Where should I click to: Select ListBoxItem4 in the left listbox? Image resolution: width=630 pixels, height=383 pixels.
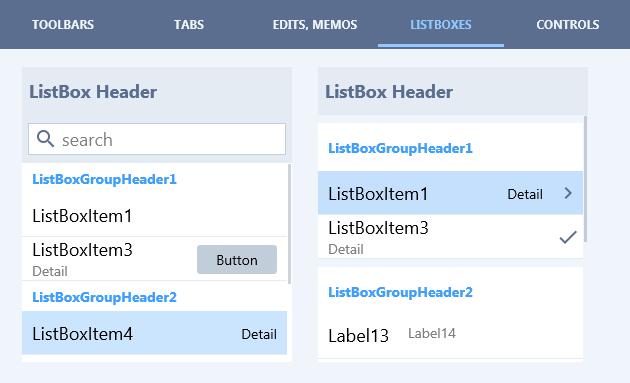[x=155, y=333]
